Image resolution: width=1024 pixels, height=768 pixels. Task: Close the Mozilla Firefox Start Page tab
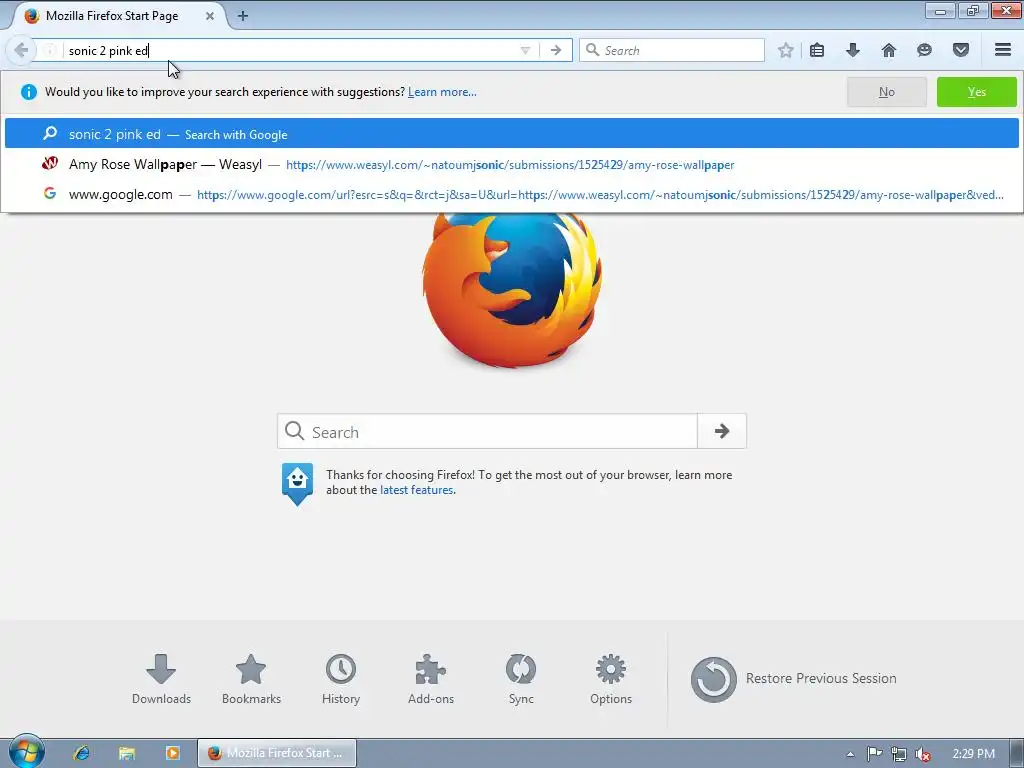click(210, 16)
